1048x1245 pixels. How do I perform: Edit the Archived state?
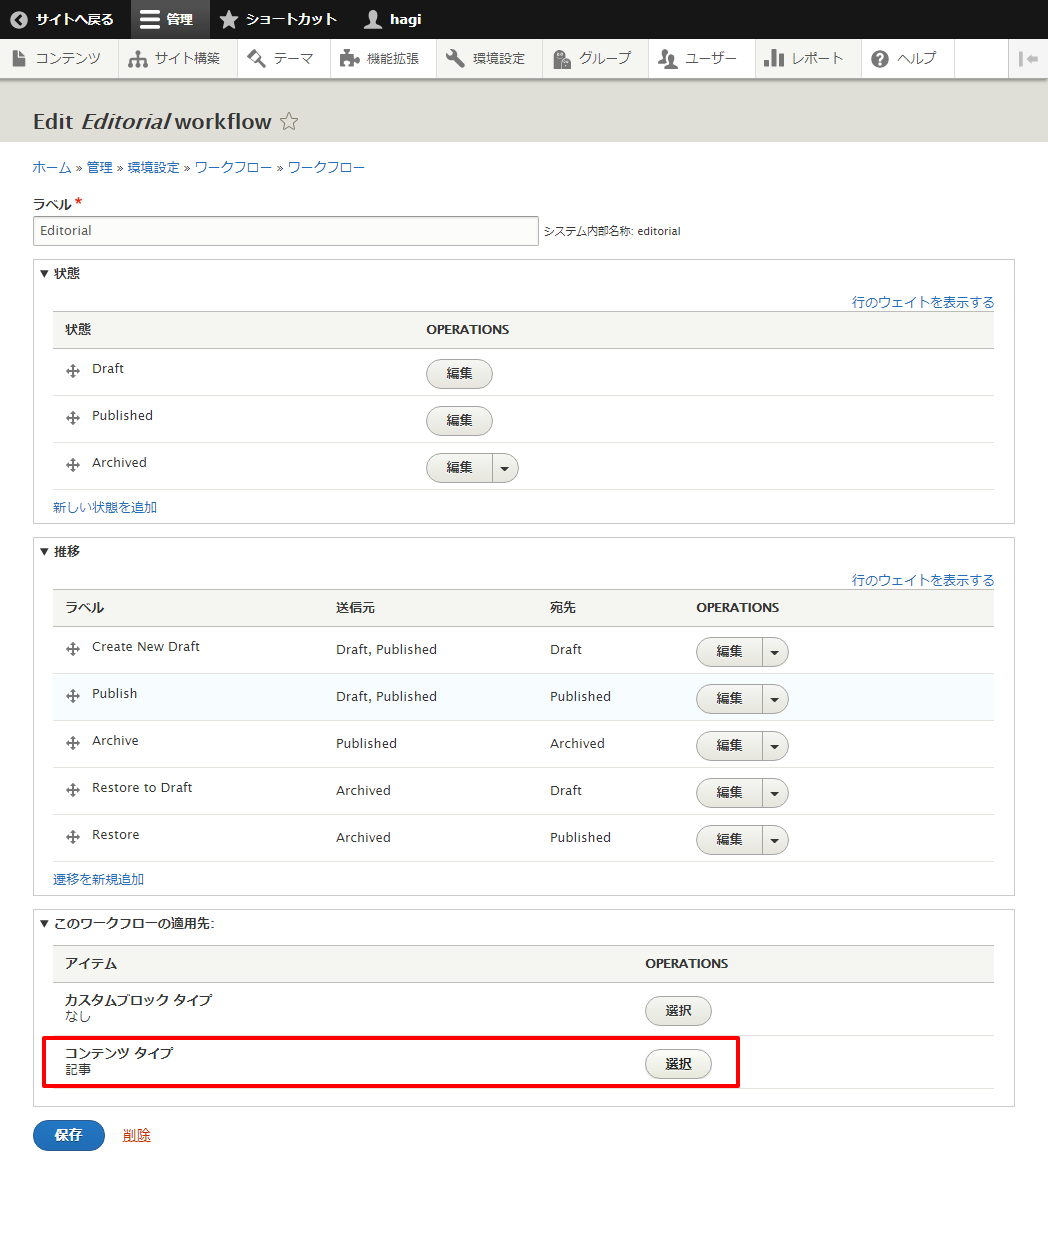pyautogui.click(x=459, y=468)
